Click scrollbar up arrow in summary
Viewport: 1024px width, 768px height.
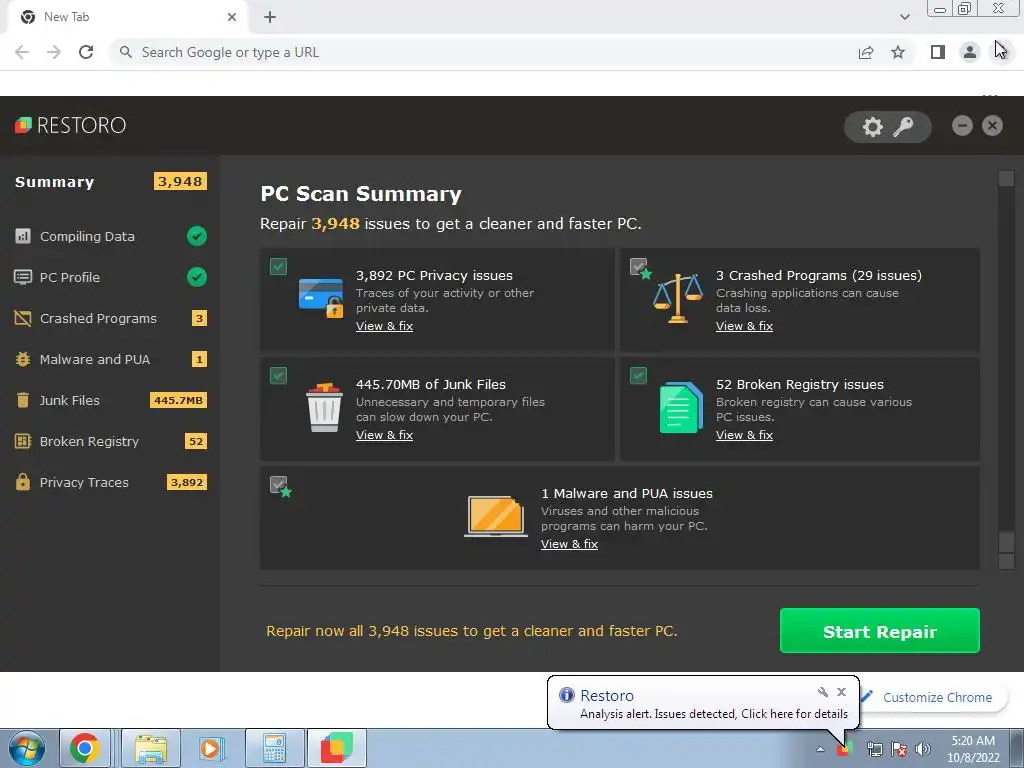click(1006, 178)
